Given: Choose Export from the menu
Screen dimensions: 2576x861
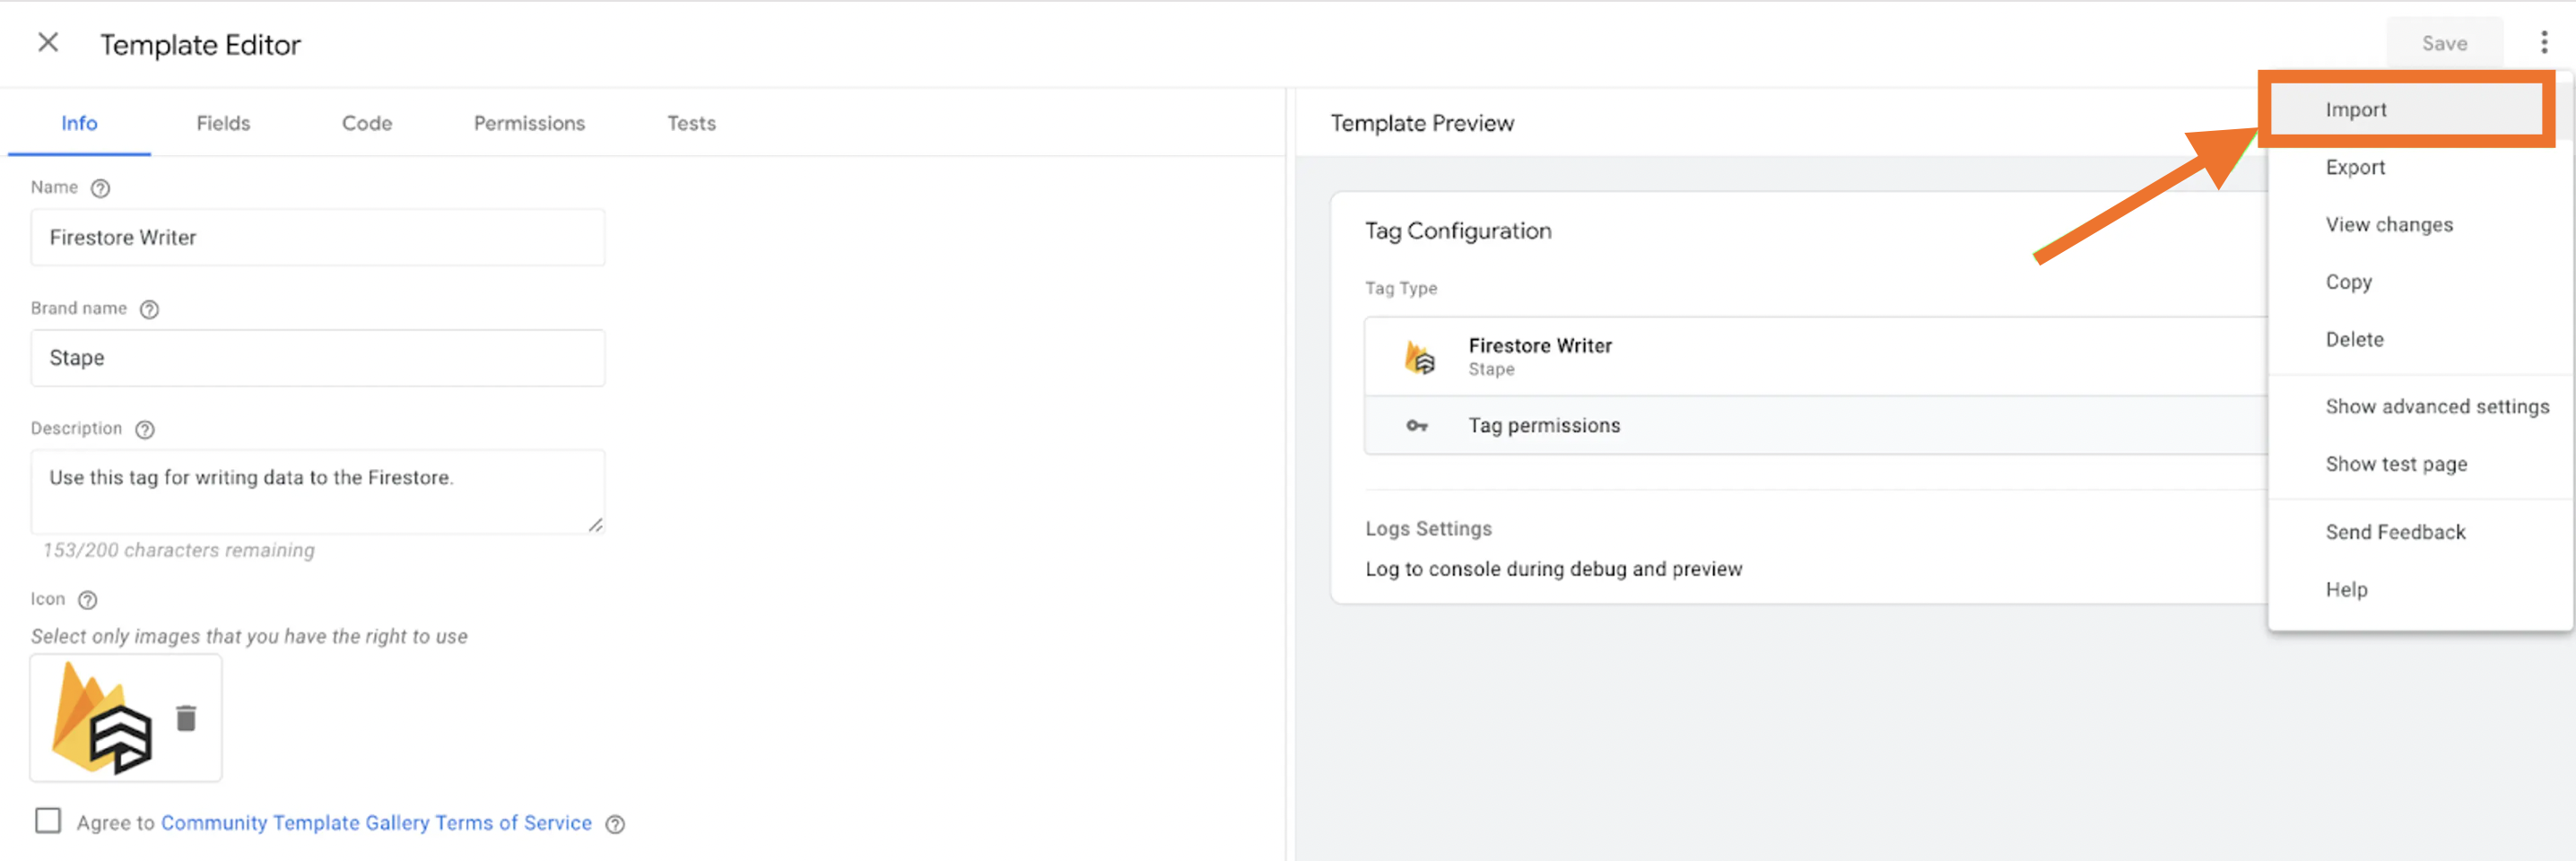Looking at the screenshot, I should point(2420,167).
